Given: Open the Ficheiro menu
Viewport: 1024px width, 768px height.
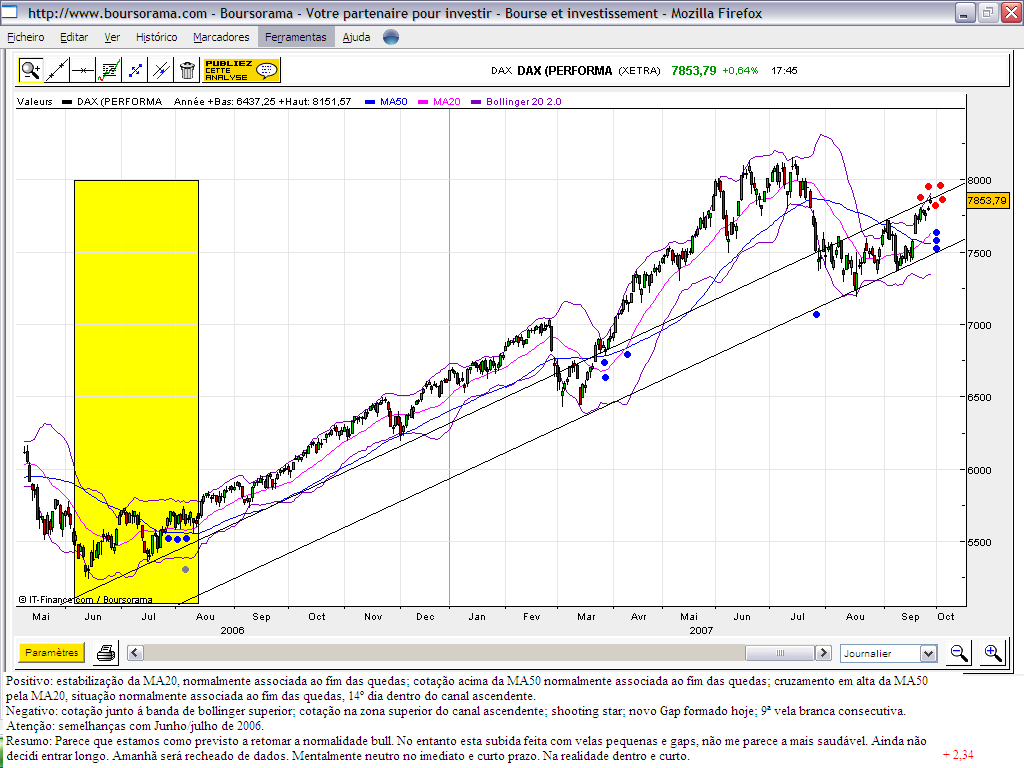Looking at the screenshot, I should [x=25, y=37].
